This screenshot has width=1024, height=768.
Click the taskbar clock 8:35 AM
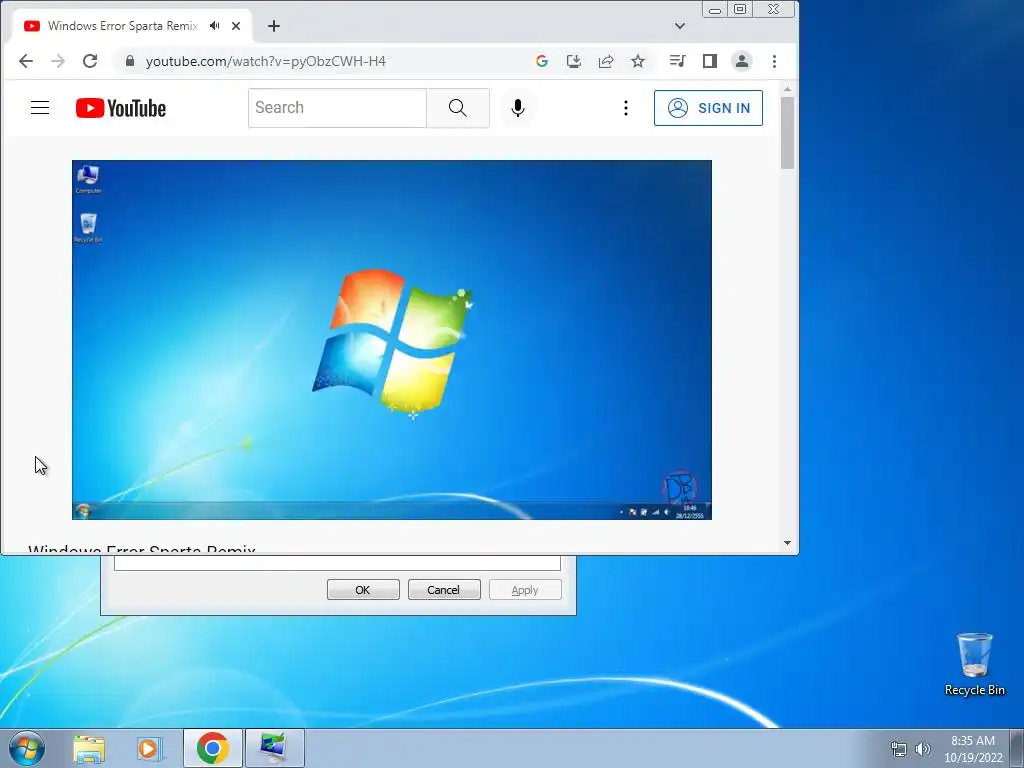pyautogui.click(x=973, y=749)
